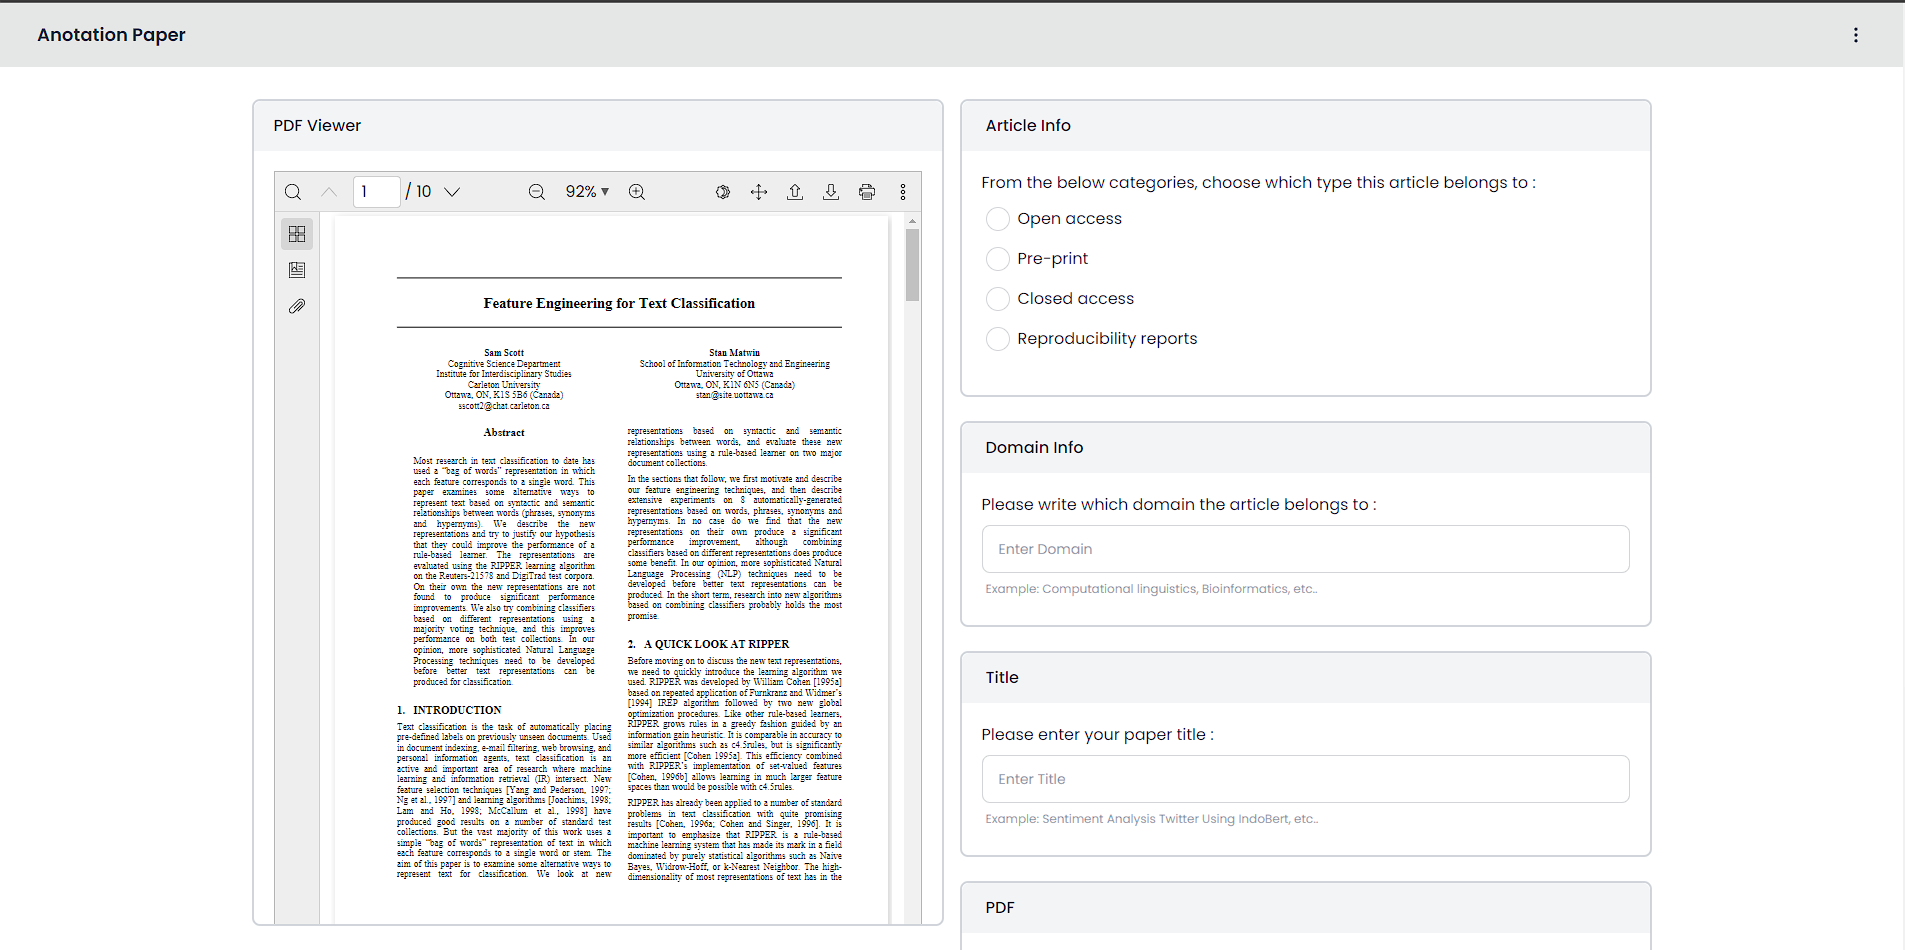Choose Reproducibility reports as article type

(997, 338)
